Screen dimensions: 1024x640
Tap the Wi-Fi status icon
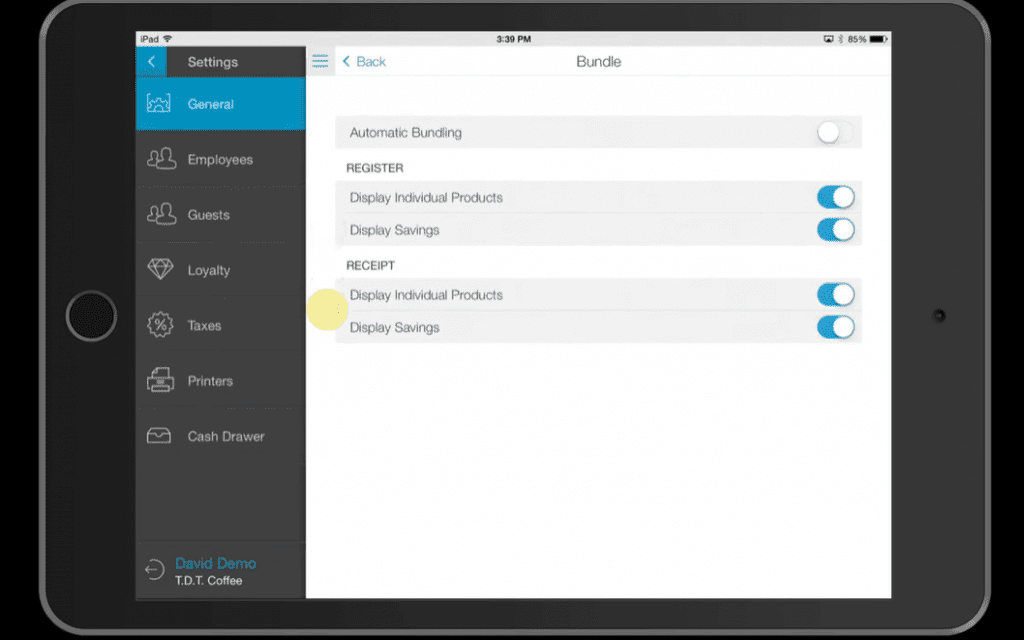click(168, 39)
